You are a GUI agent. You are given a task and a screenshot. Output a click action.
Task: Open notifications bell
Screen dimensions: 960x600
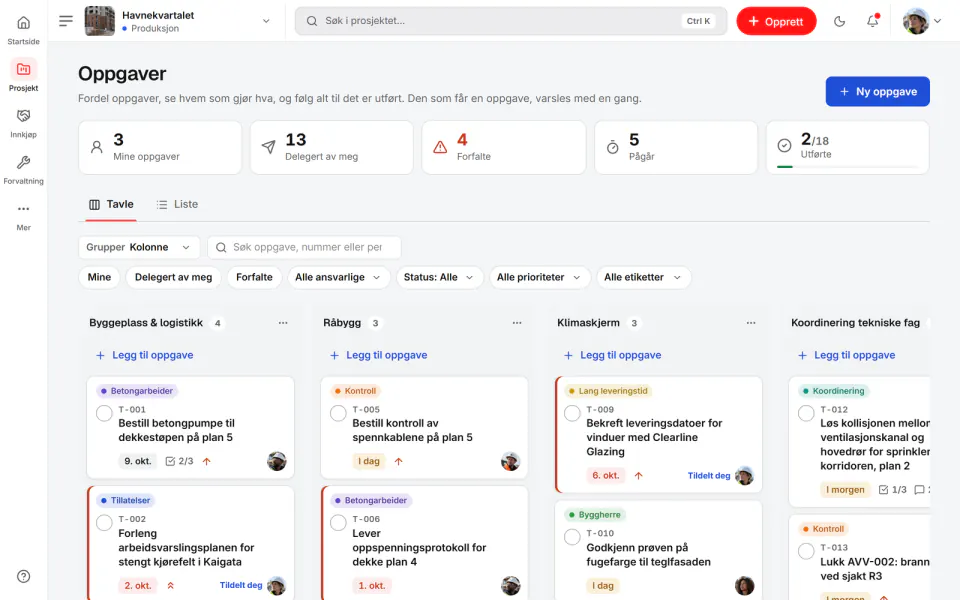click(x=872, y=21)
